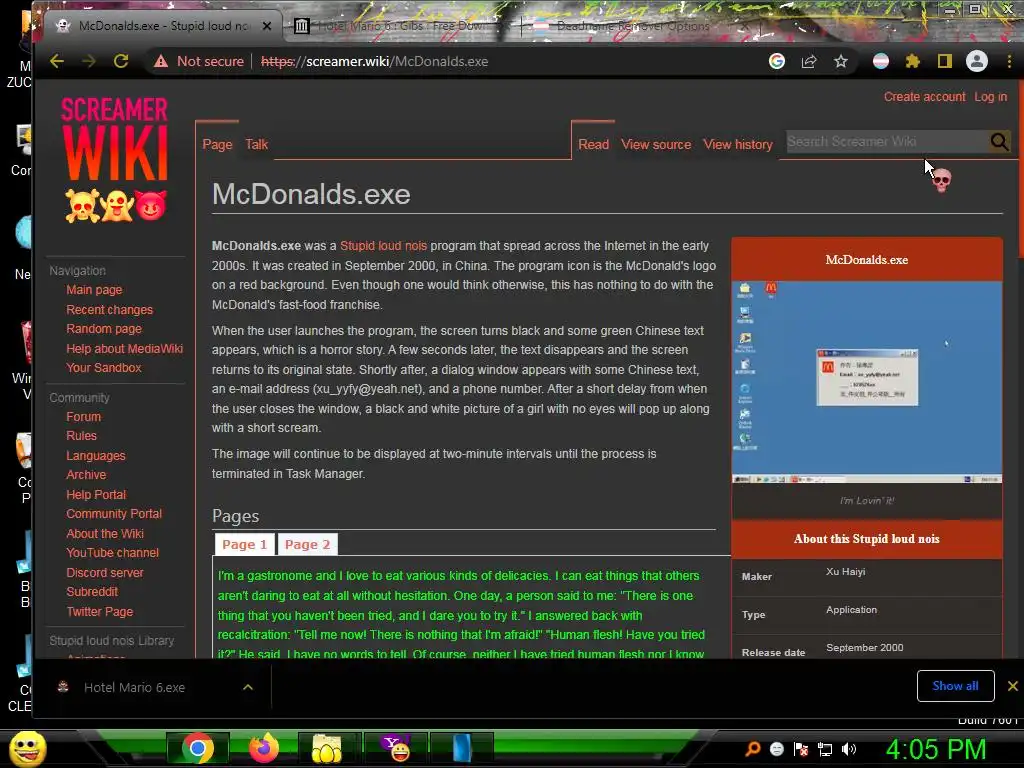The image size is (1024, 768).
Task: Click the Not secure warning icon
Action: tap(161, 61)
